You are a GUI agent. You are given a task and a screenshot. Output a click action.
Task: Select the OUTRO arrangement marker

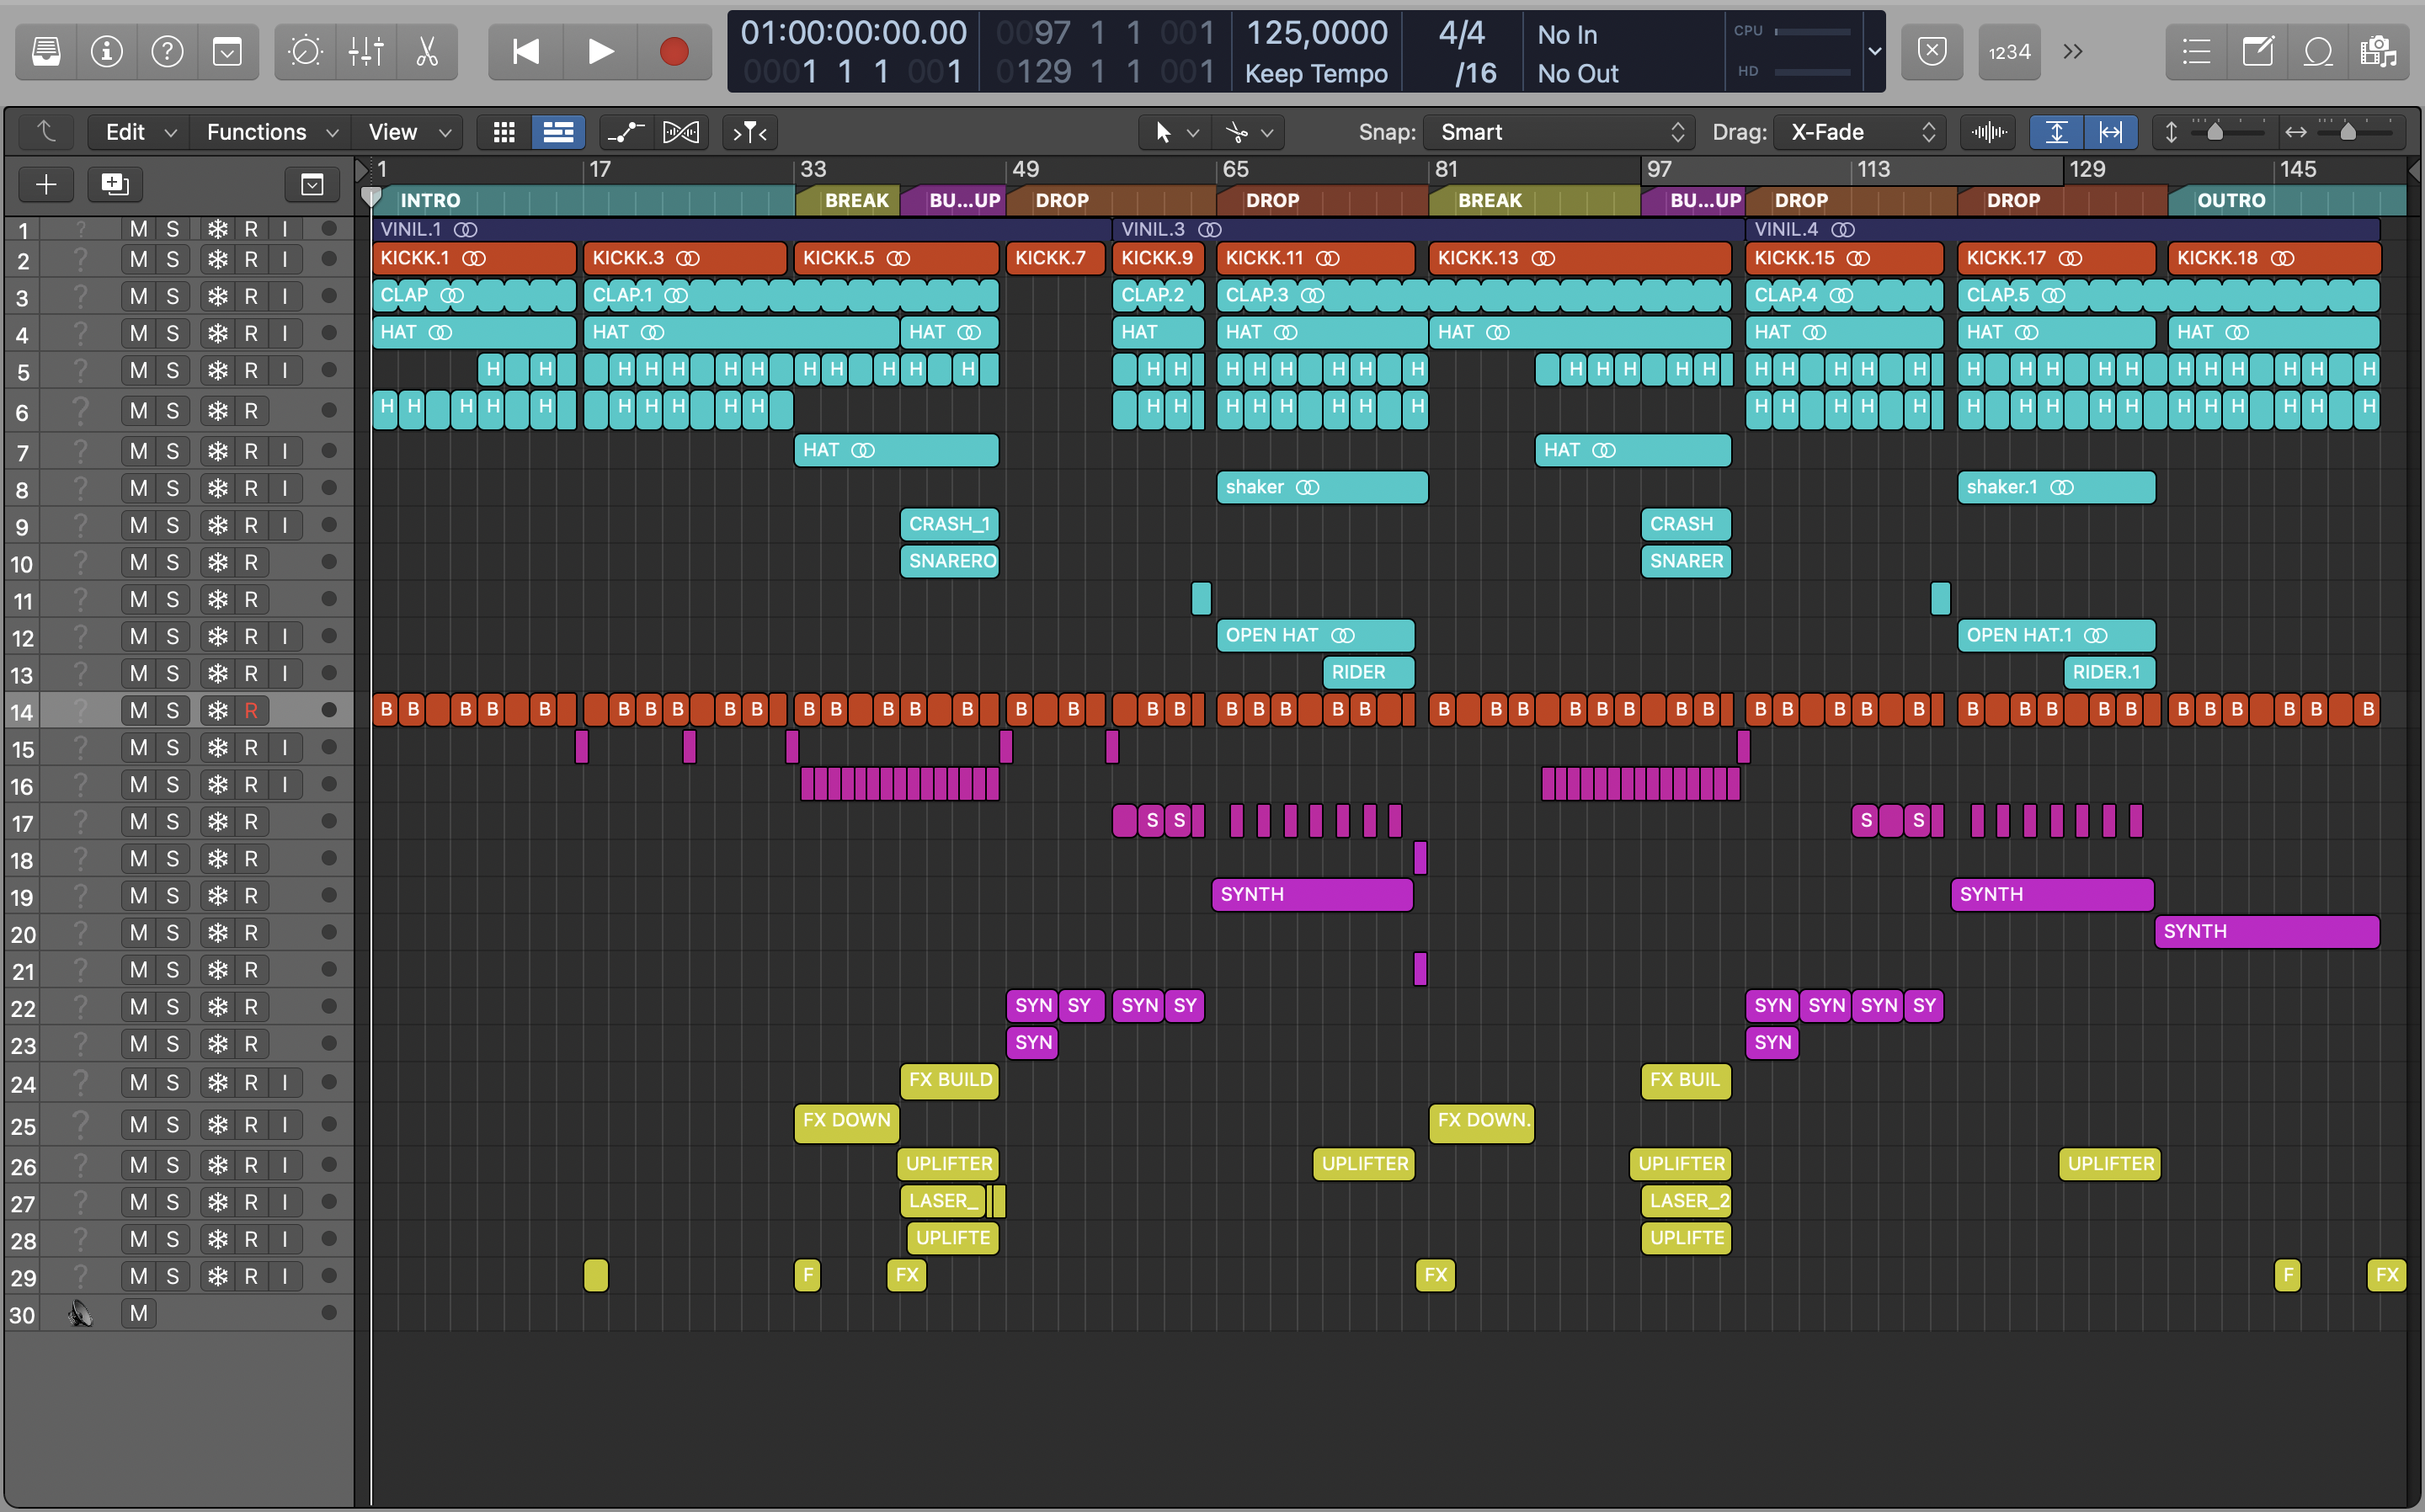pos(2286,200)
